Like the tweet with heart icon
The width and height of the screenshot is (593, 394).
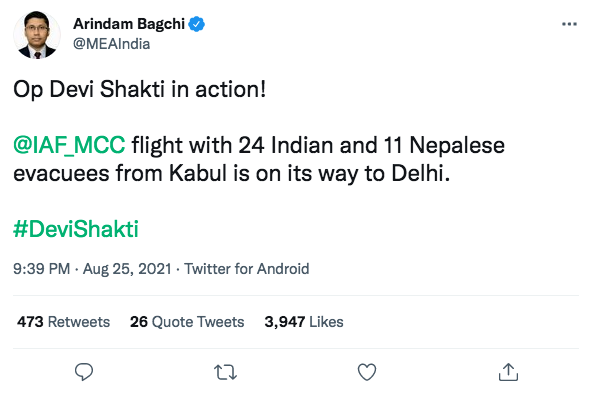click(367, 372)
